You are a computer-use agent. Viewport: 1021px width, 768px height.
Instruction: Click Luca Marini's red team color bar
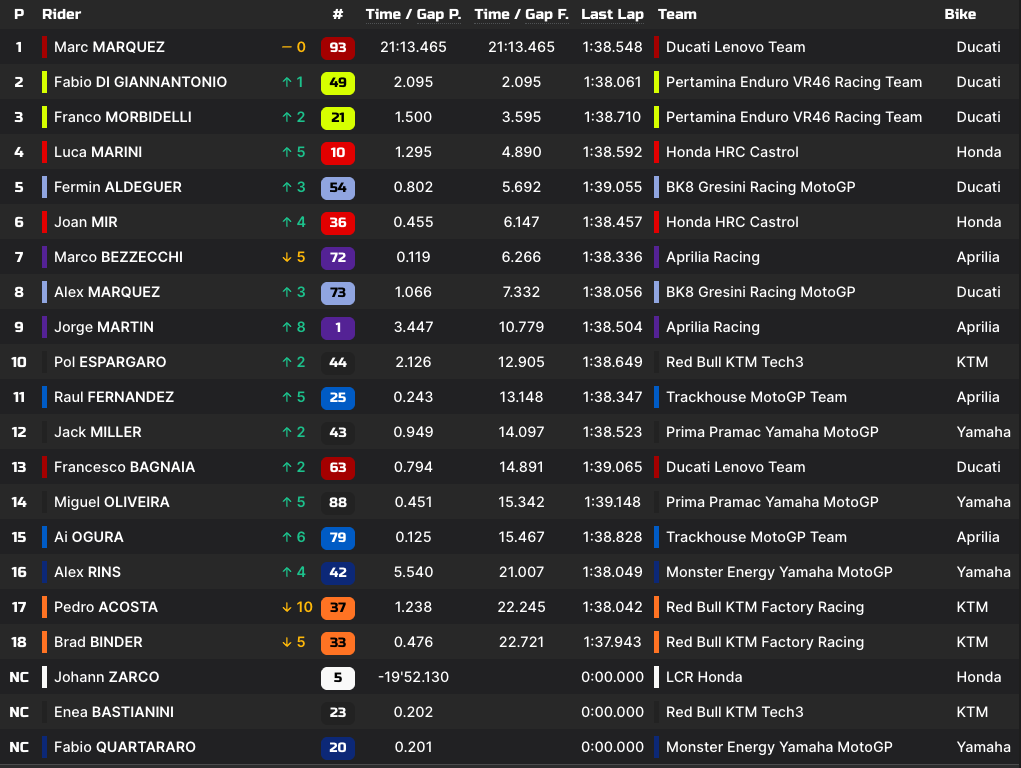tap(44, 152)
